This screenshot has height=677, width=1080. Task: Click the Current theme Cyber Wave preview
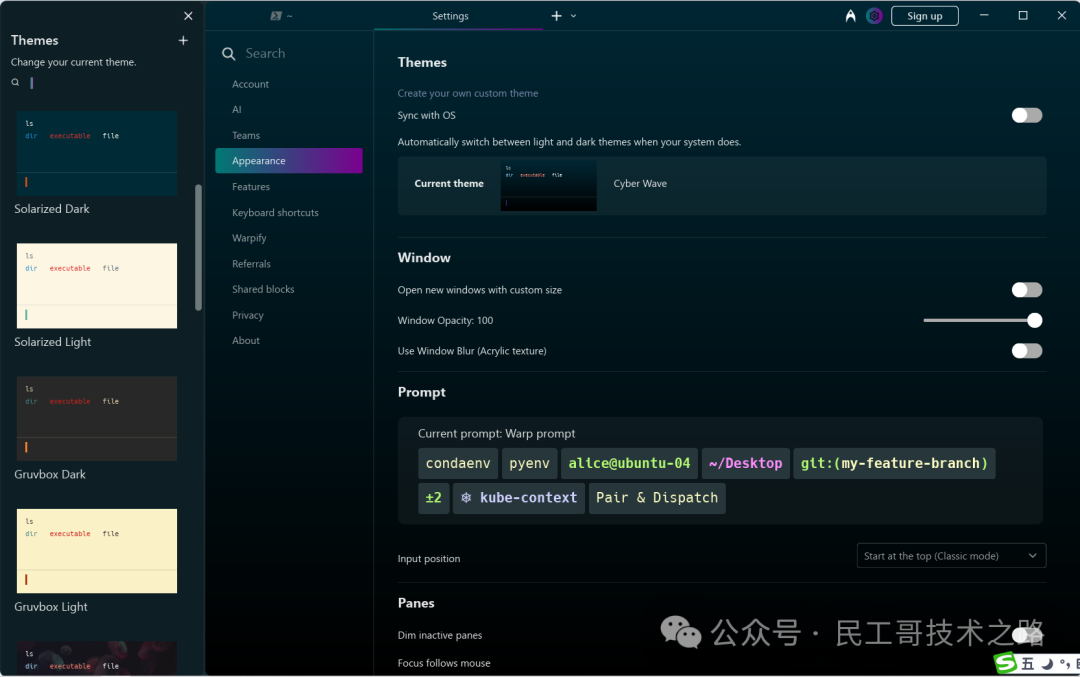[548, 185]
